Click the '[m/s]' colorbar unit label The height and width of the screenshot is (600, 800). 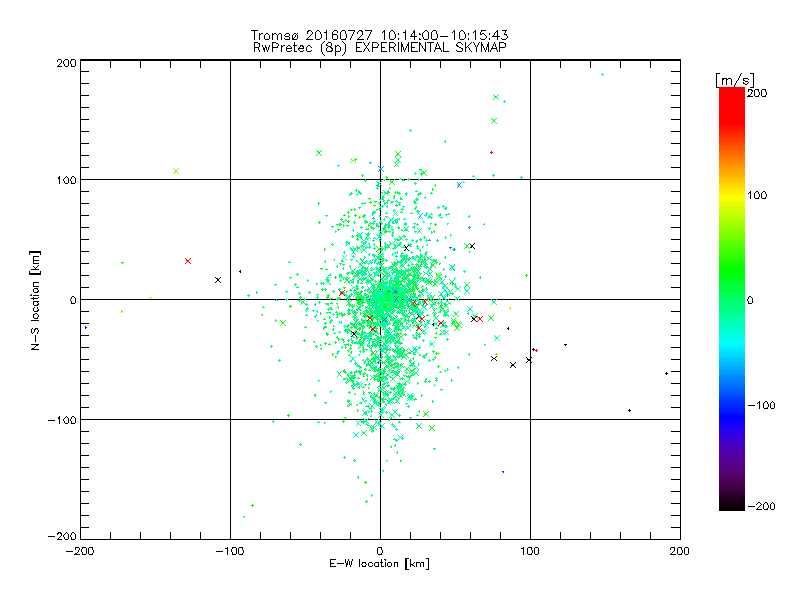tap(735, 80)
